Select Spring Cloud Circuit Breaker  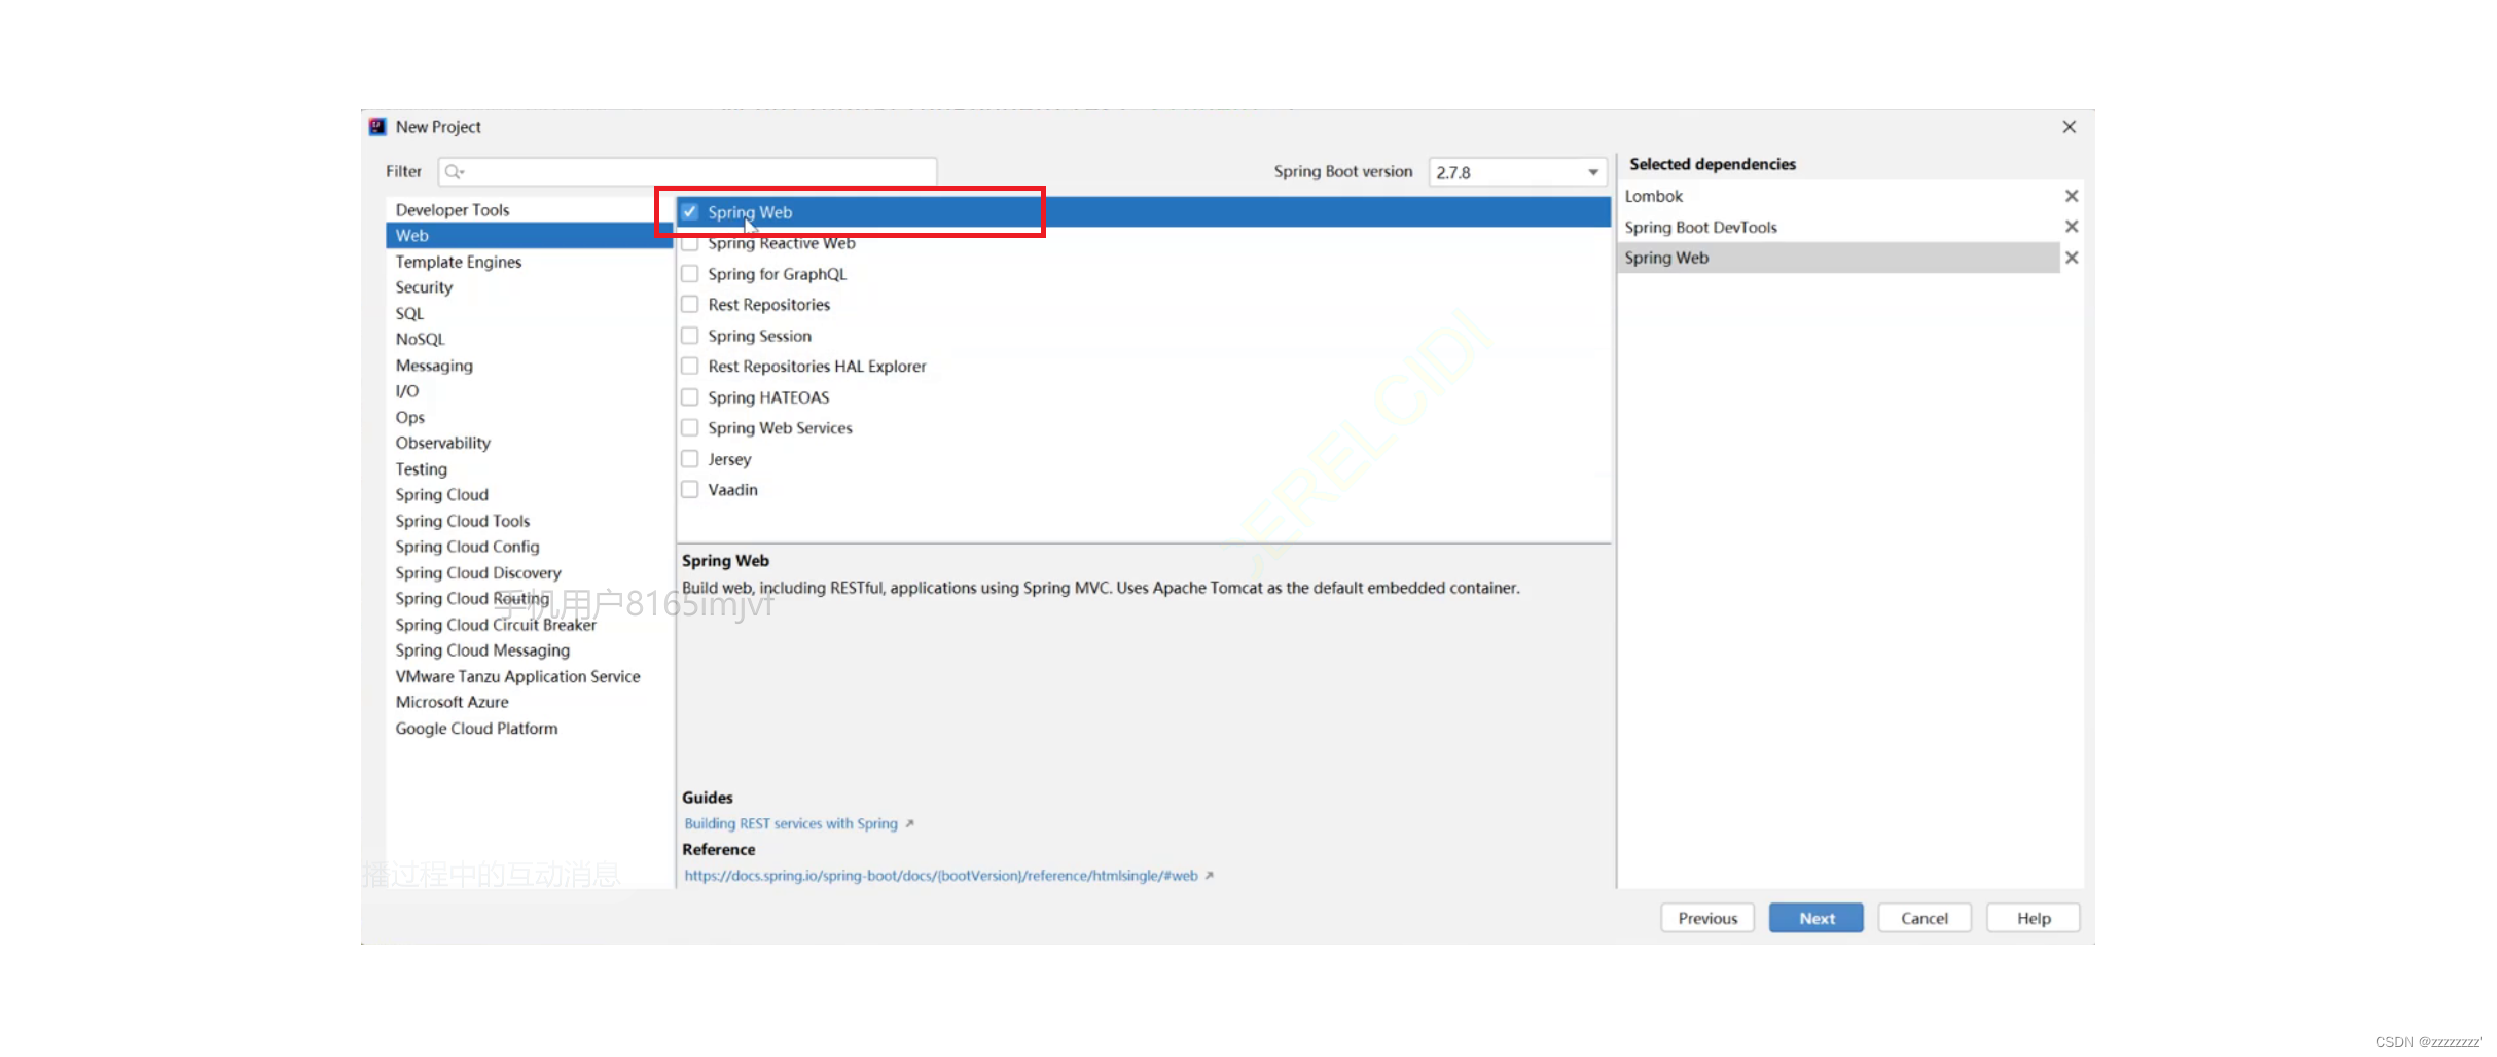click(x=529, y=625)
